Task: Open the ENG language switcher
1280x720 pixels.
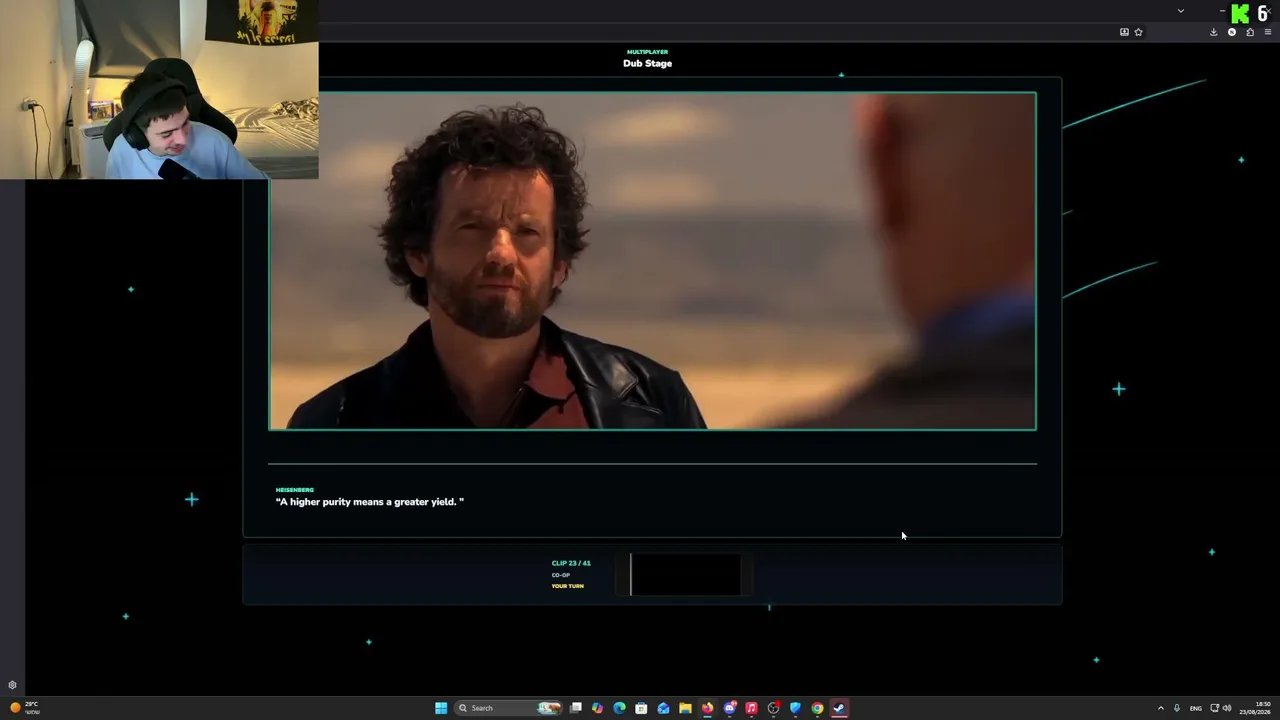Action: click(1195, 708)
